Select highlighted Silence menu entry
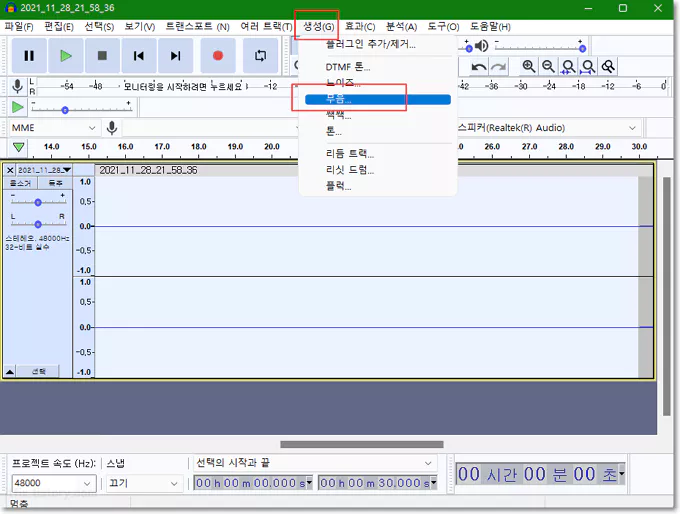 point(378,99)
